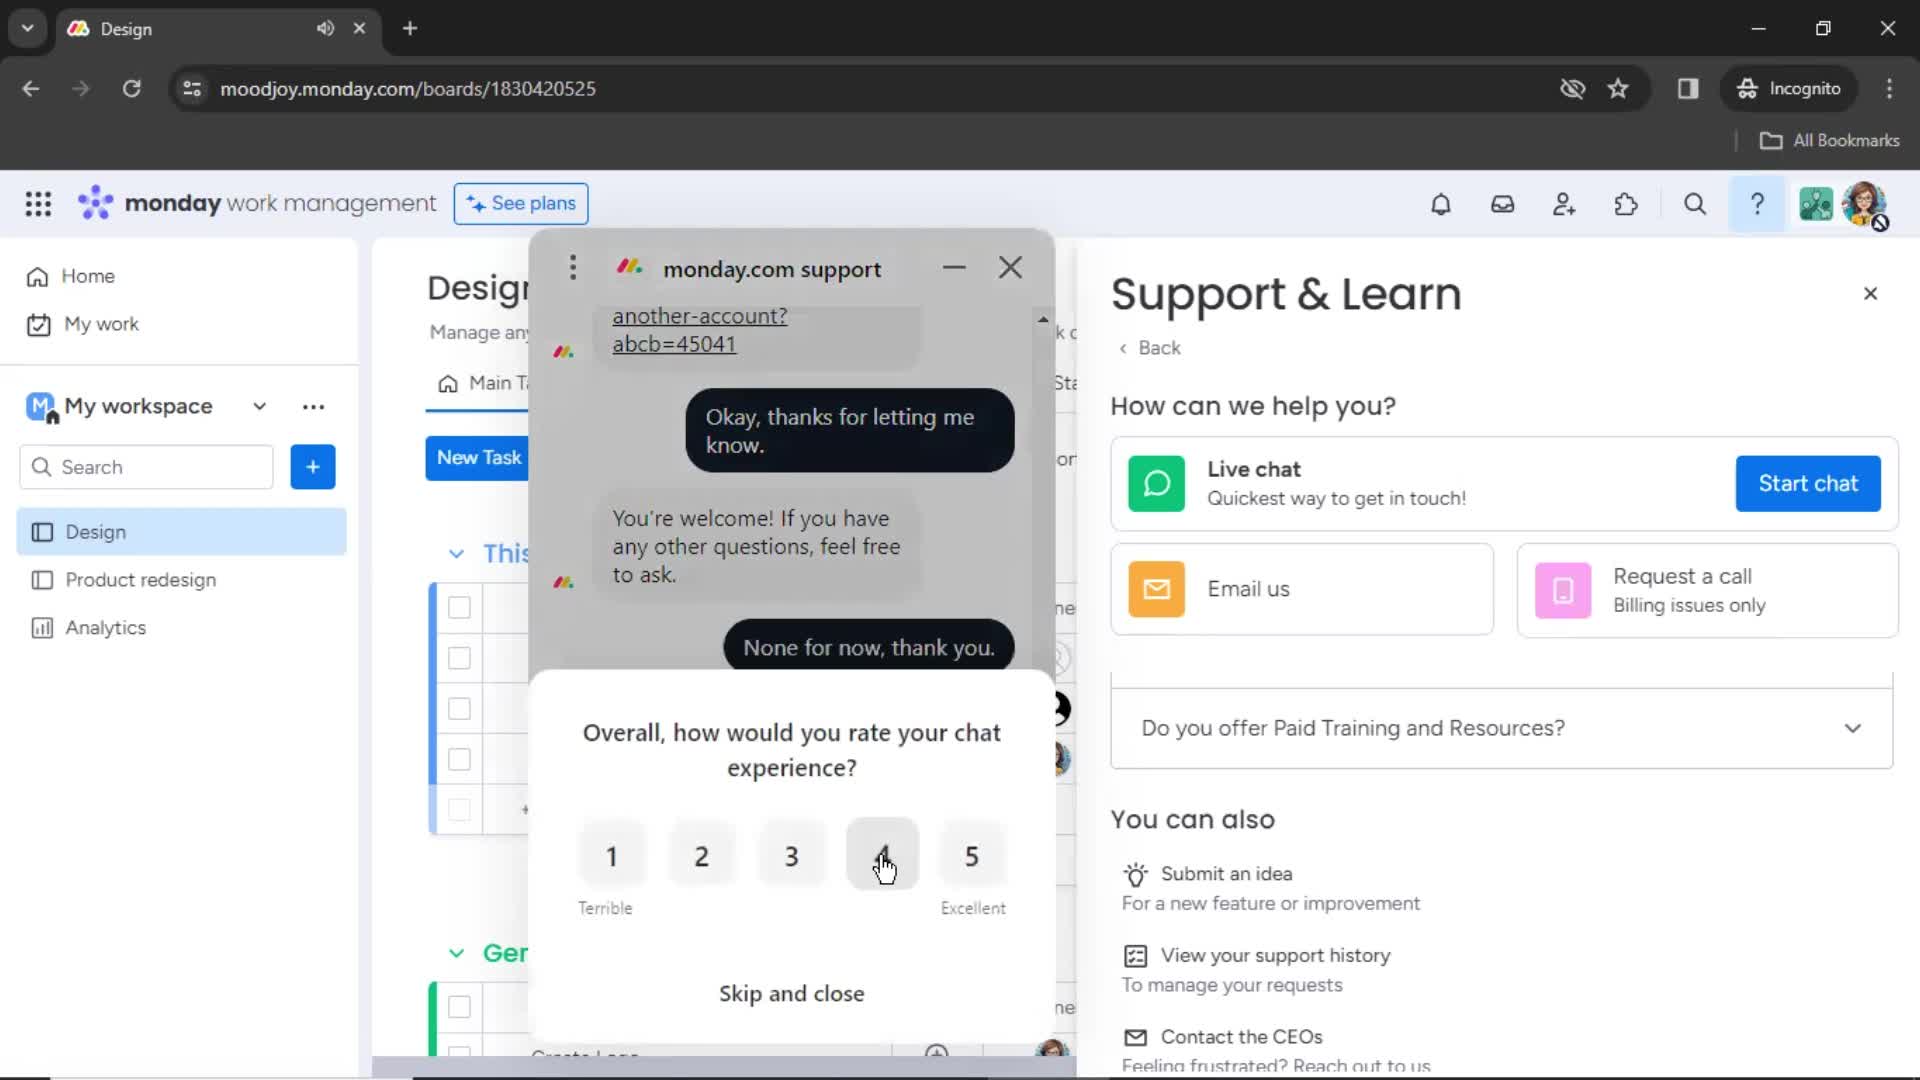The width and height of the screenshot is (1920, 1080).
Task: Close the monday.com support chat window
Action: [1010, 267]
